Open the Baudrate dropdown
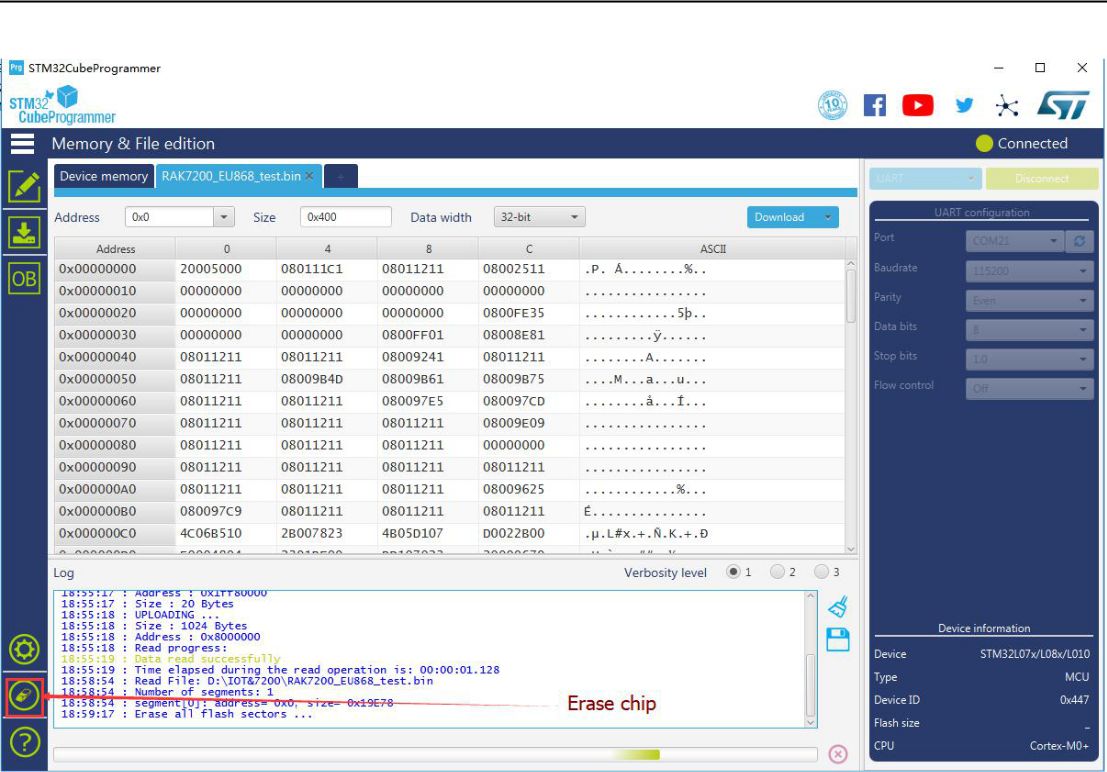 1029,271
